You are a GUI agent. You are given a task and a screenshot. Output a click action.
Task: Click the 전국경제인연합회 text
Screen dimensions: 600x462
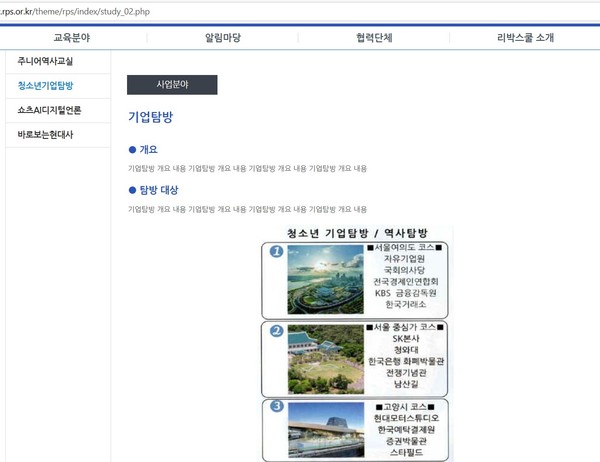pyautogui.click(x=406, y=282)
